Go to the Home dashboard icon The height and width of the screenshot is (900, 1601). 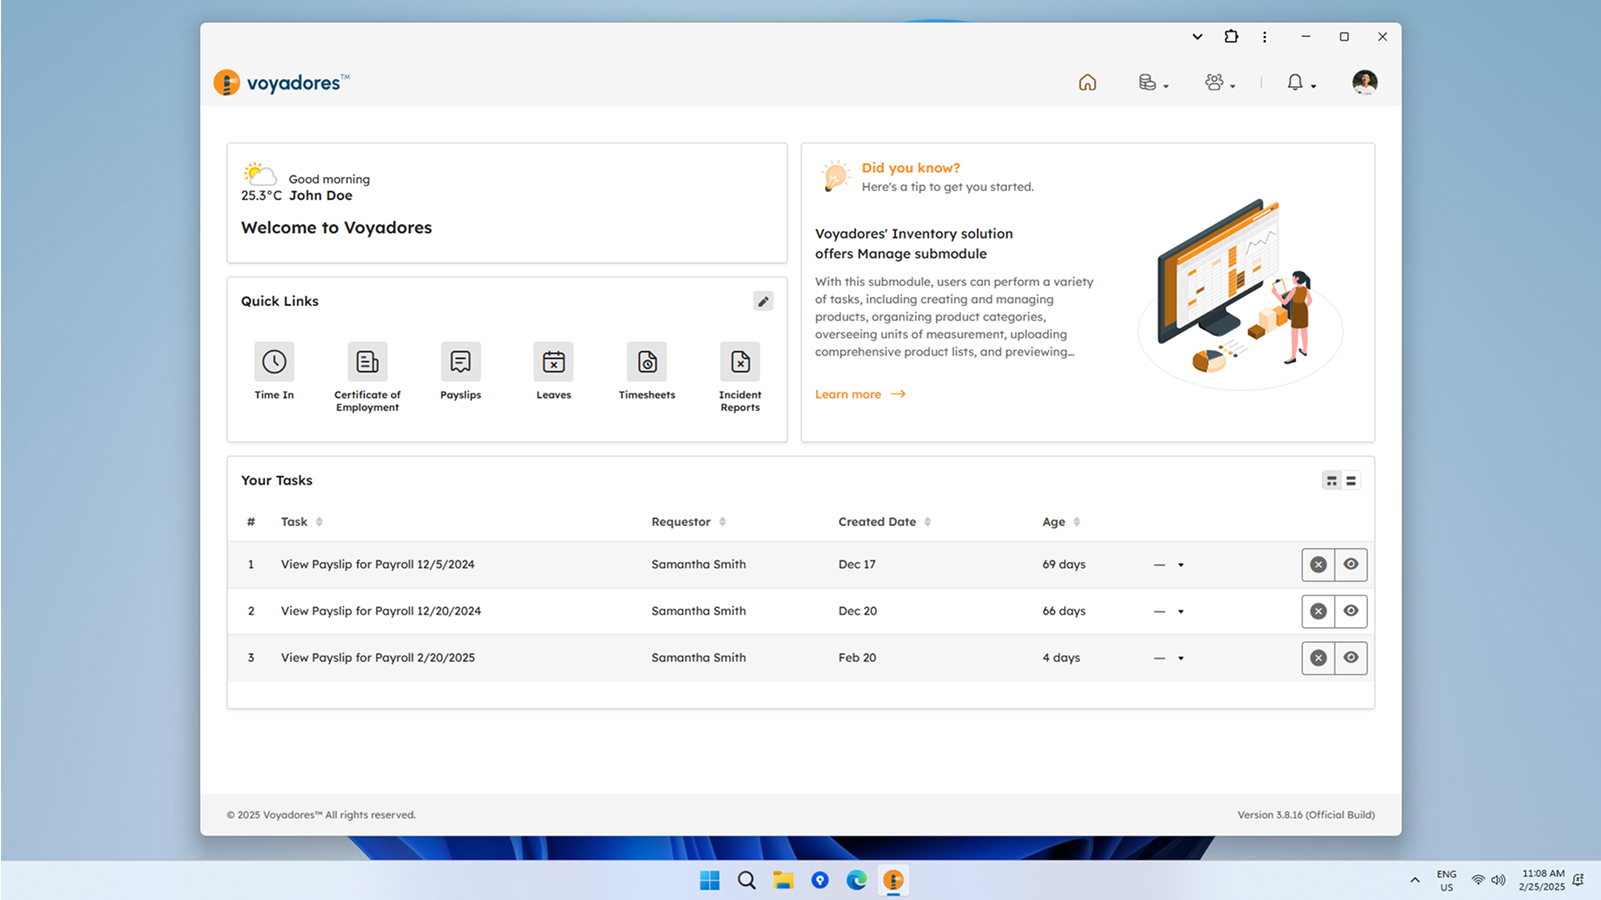click(1087, 82)
